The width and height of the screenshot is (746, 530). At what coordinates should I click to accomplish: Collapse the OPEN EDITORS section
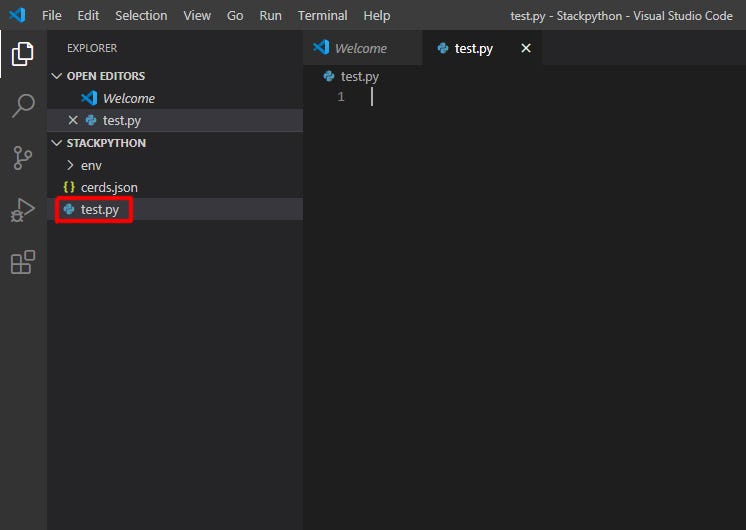(x=57, y=76)
